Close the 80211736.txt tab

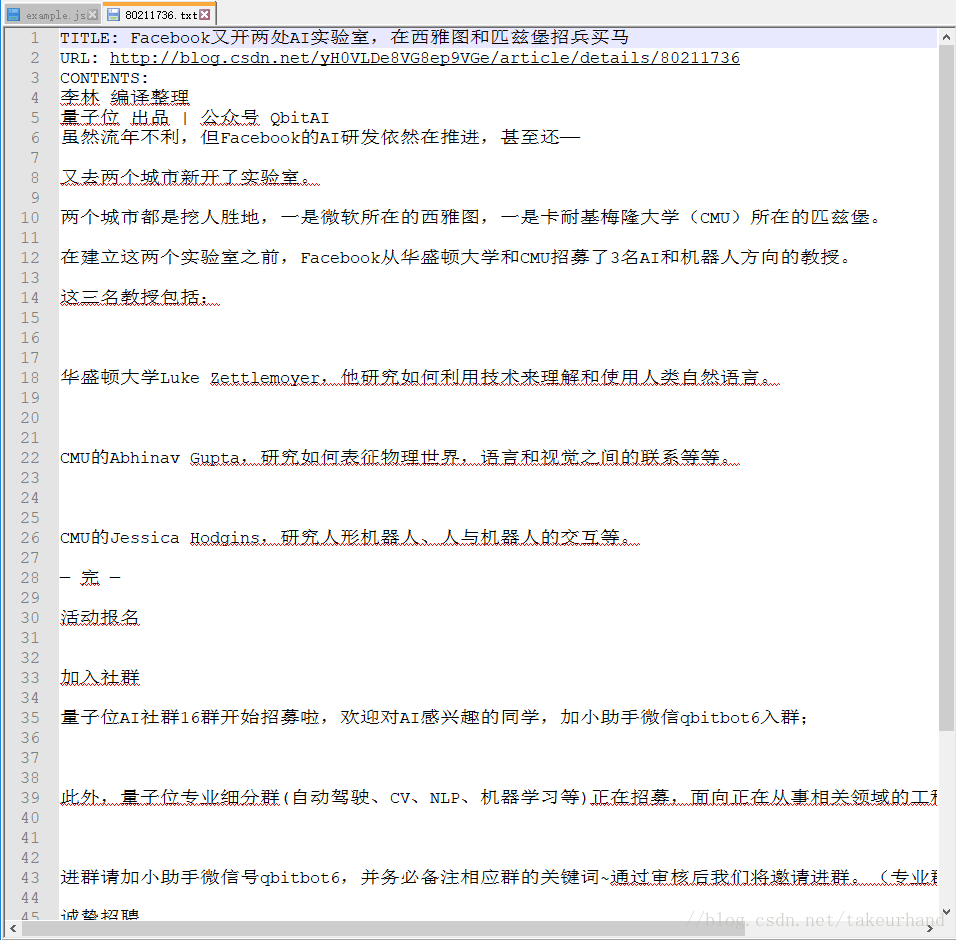[205, 15]
